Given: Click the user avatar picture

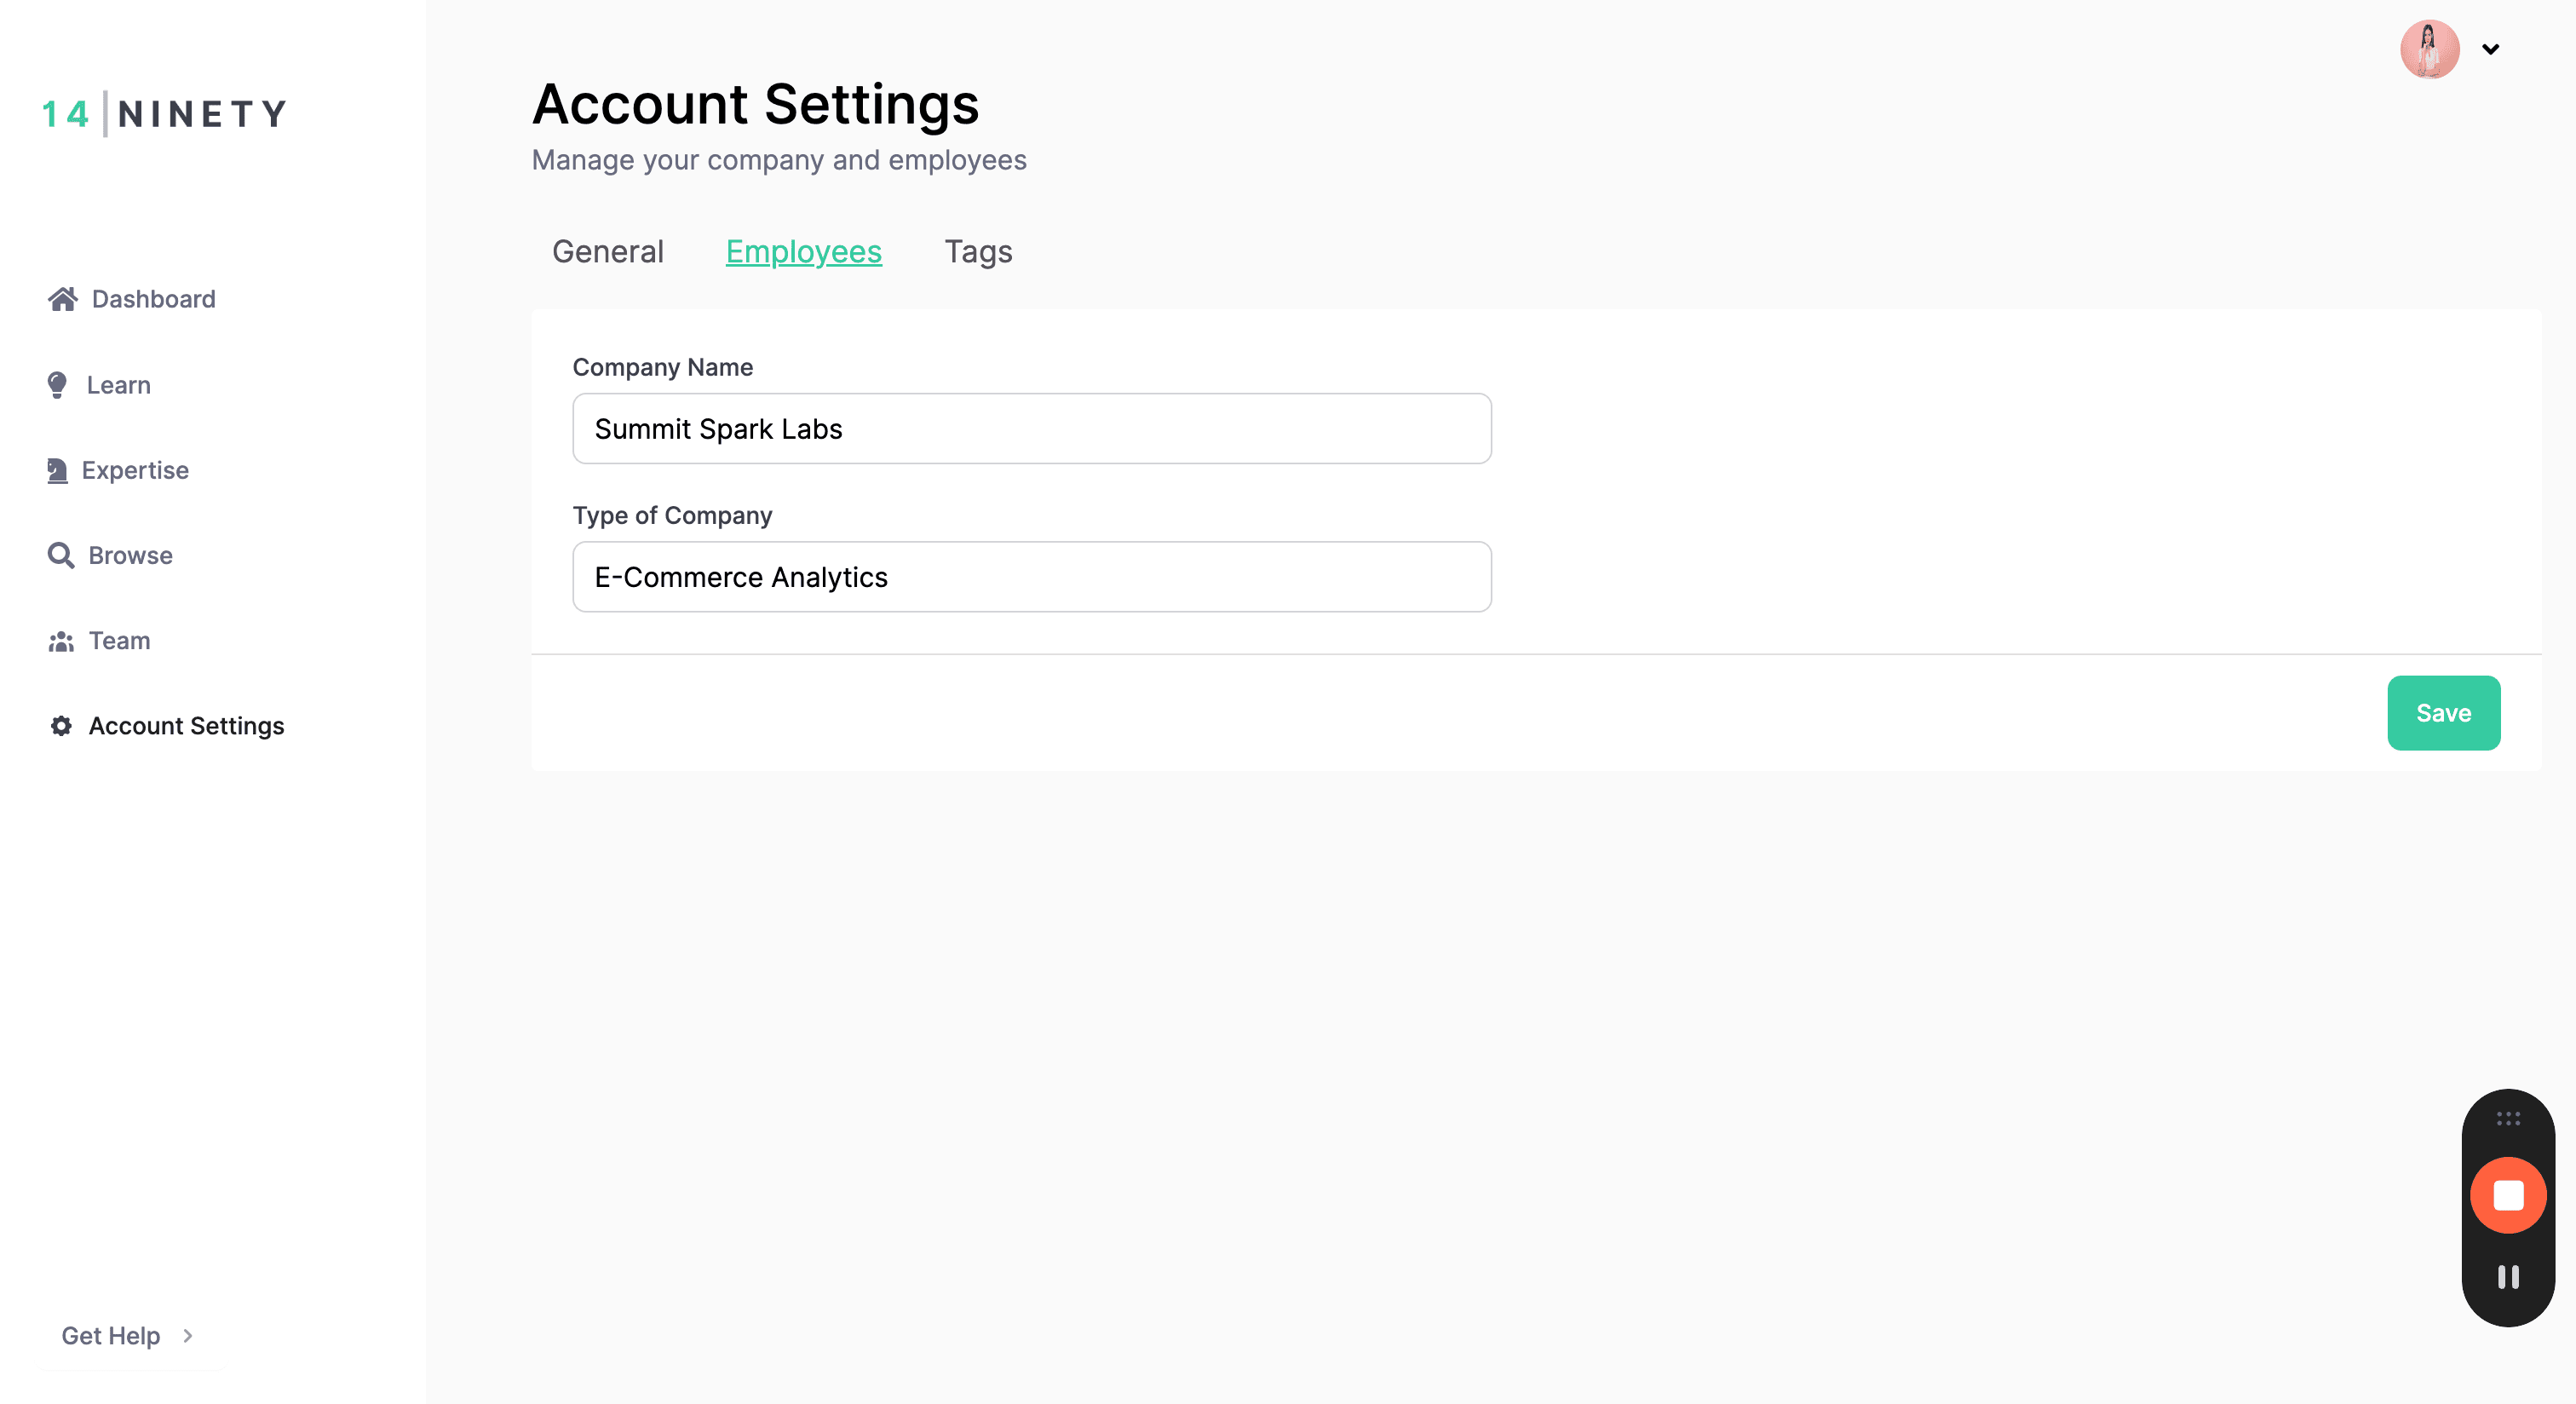Looking at the screenshot, I should coord(2429,49).
